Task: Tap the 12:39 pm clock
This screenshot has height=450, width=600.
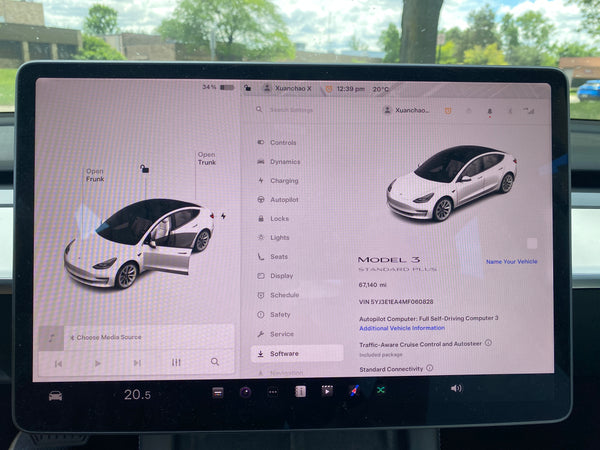Action: coord(351,89)
